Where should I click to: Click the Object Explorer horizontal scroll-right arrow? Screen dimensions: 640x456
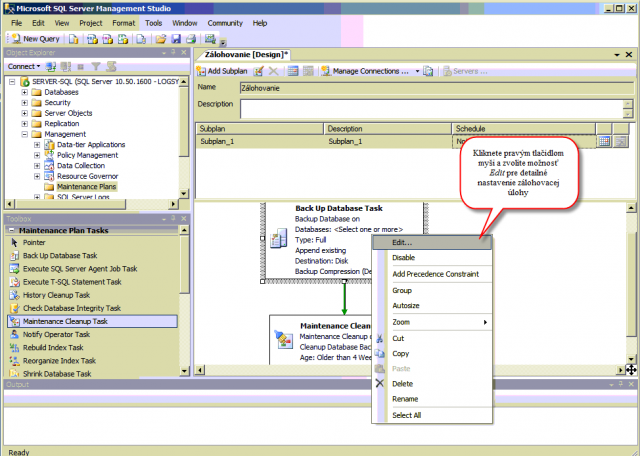(x=174, y=203)
